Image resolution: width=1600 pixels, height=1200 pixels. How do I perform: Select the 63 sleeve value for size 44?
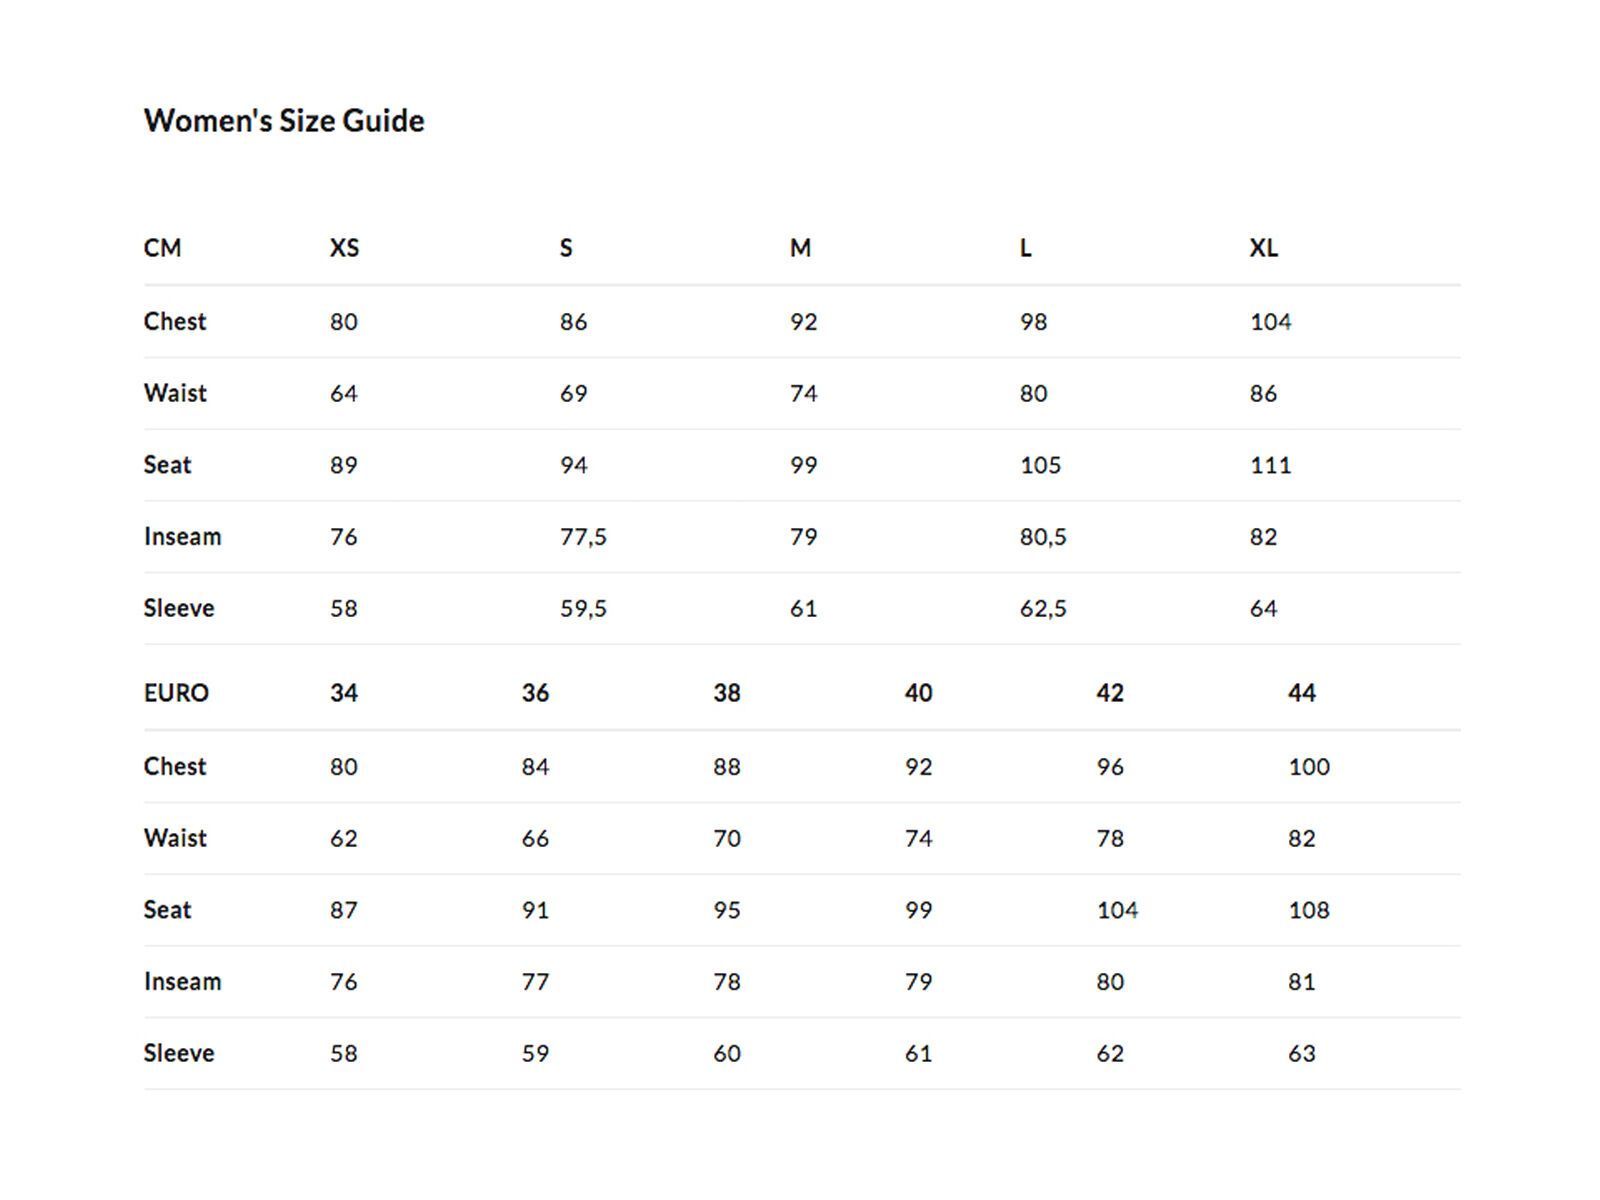[x=1301, y=1053]
